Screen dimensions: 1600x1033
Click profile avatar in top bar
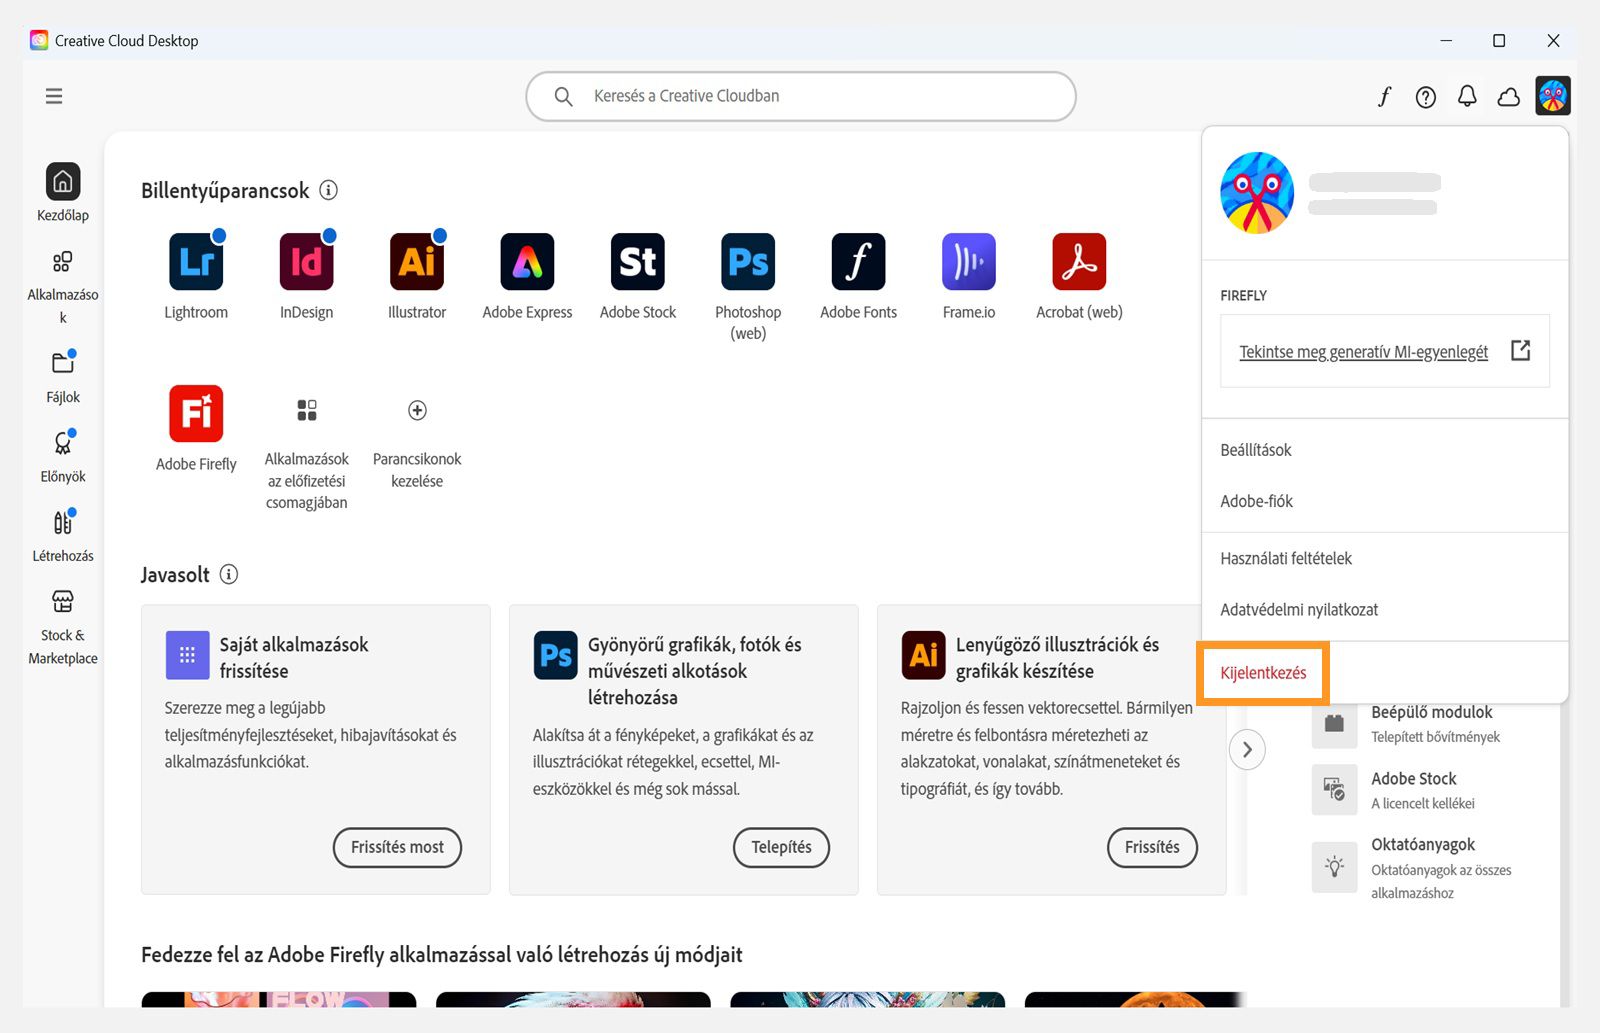click(x=1553, y=96)
